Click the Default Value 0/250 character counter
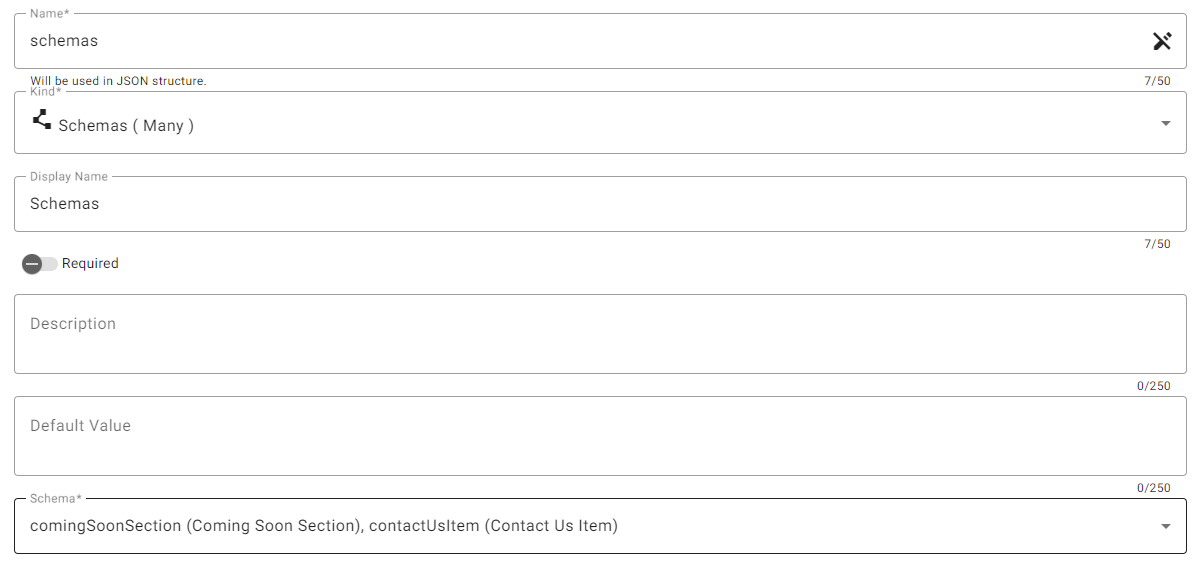This screenshot has width=1200, height=587. click(1154, 488)
